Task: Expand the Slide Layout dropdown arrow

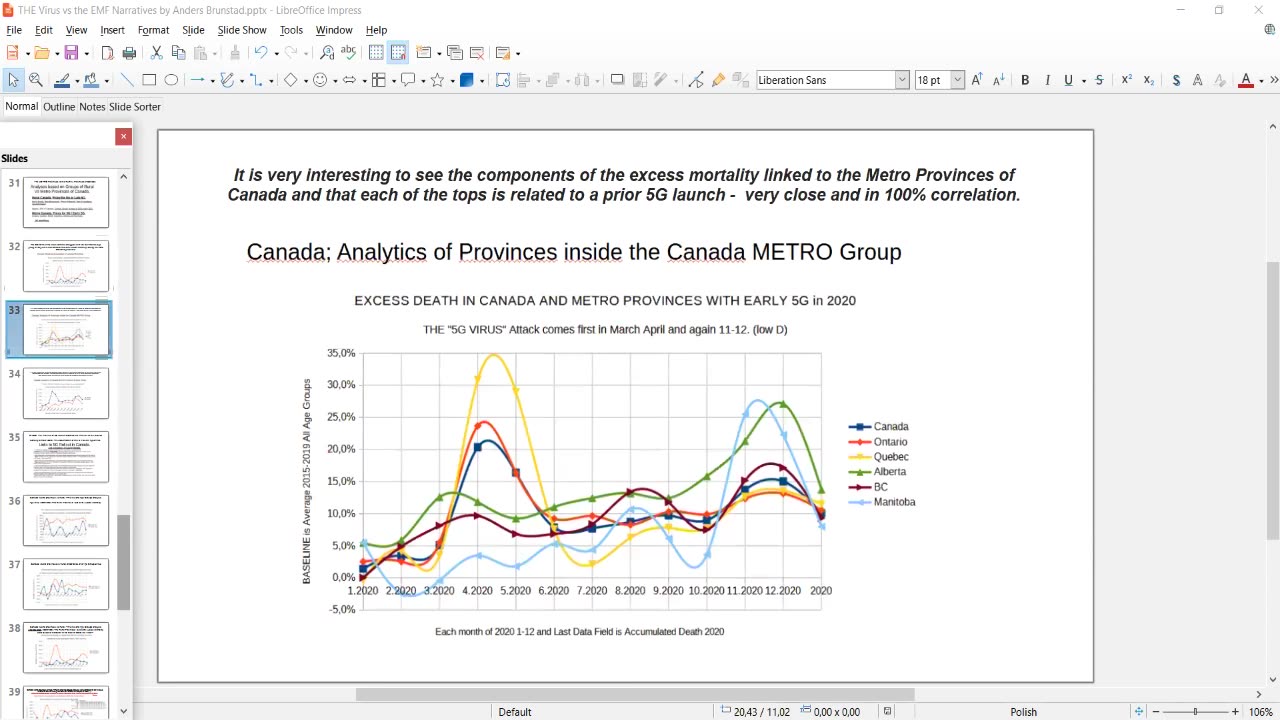Action: click(x=517, y=54)
